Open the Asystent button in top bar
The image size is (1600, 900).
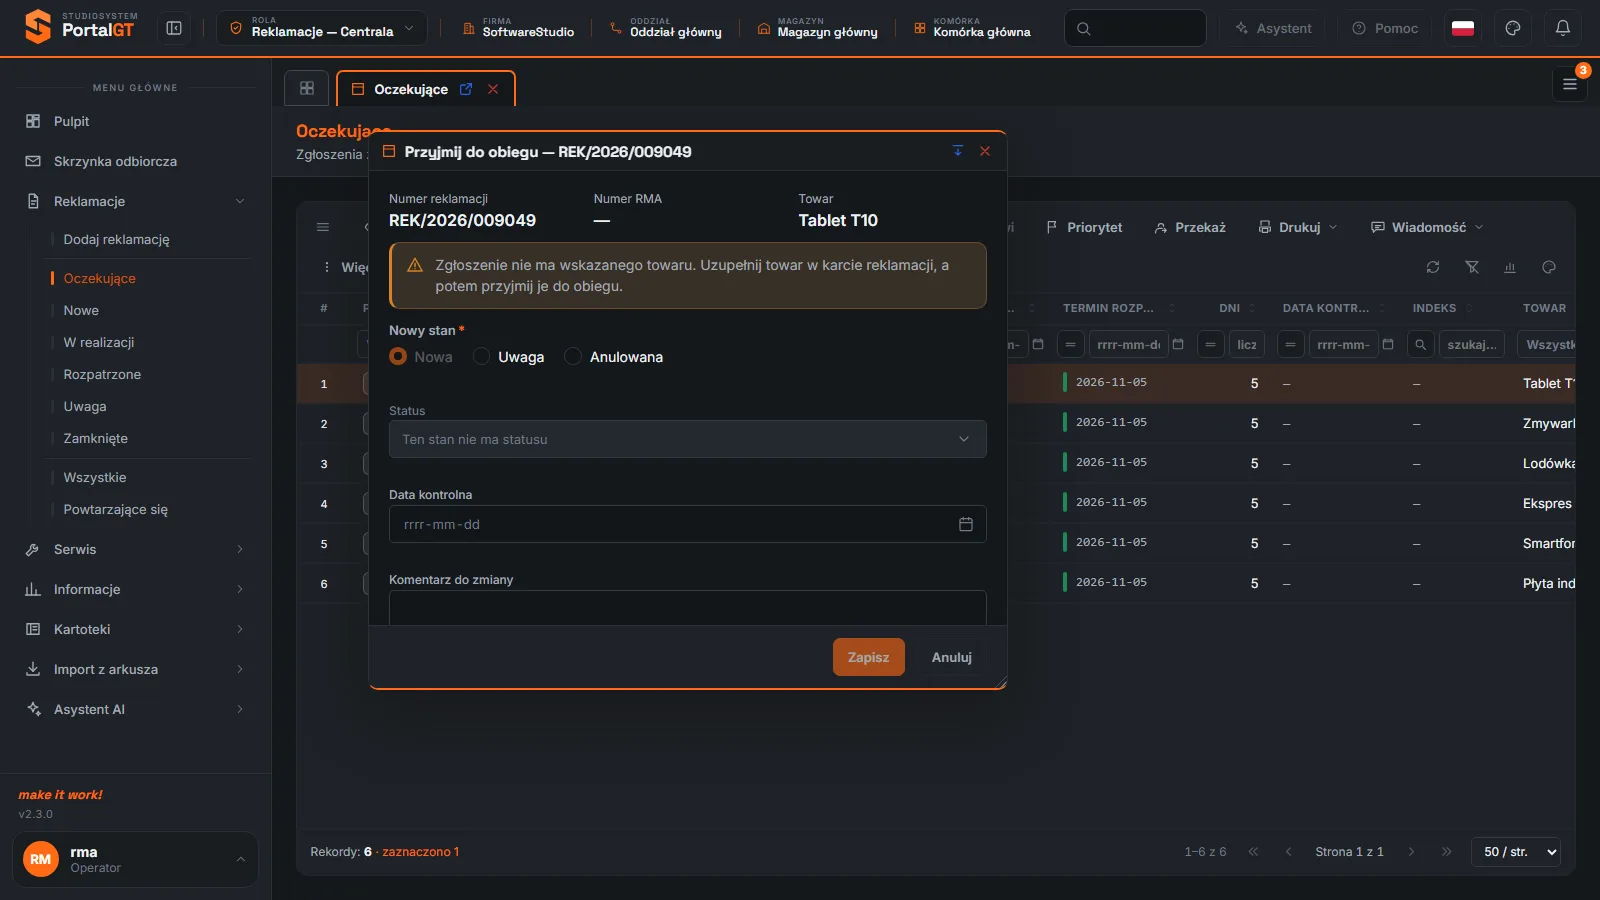click(1273, 28)
